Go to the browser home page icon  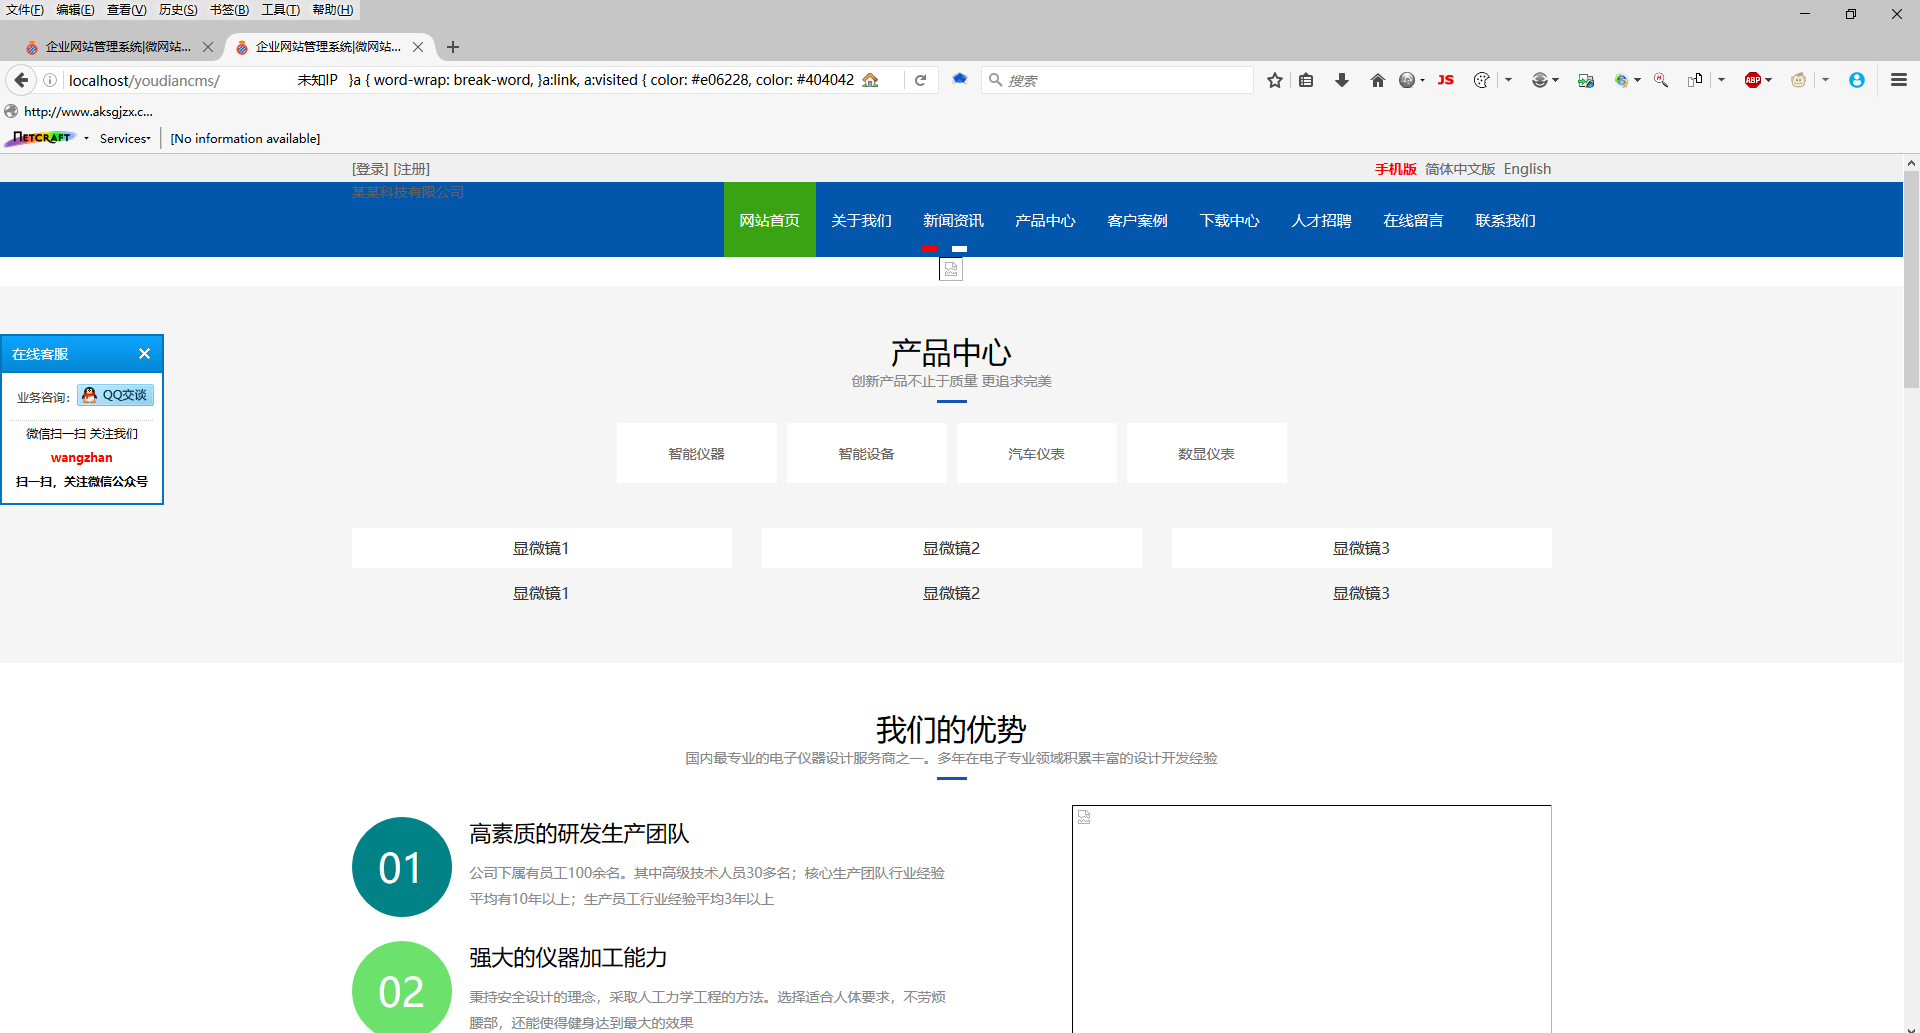1377,80
